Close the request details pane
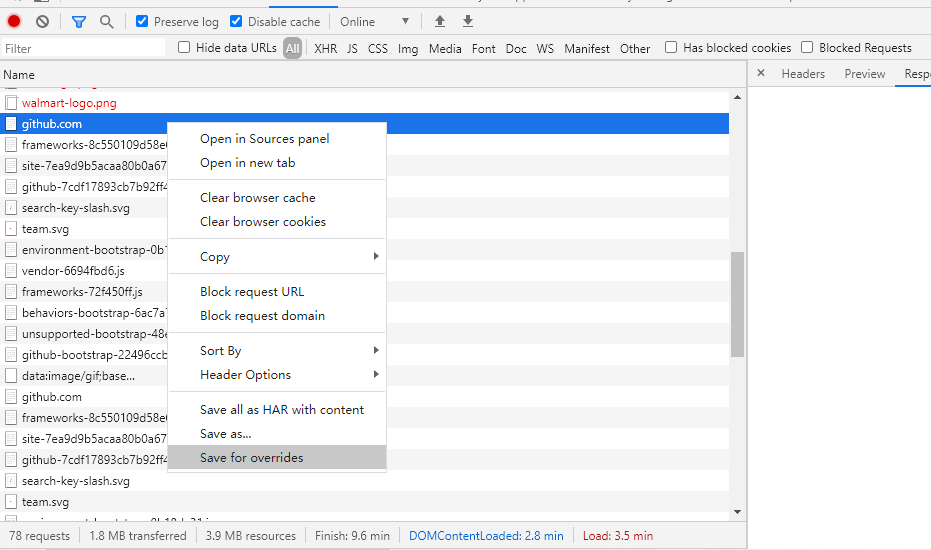This screenshot has width=931, height=550. tap(761, 73)
